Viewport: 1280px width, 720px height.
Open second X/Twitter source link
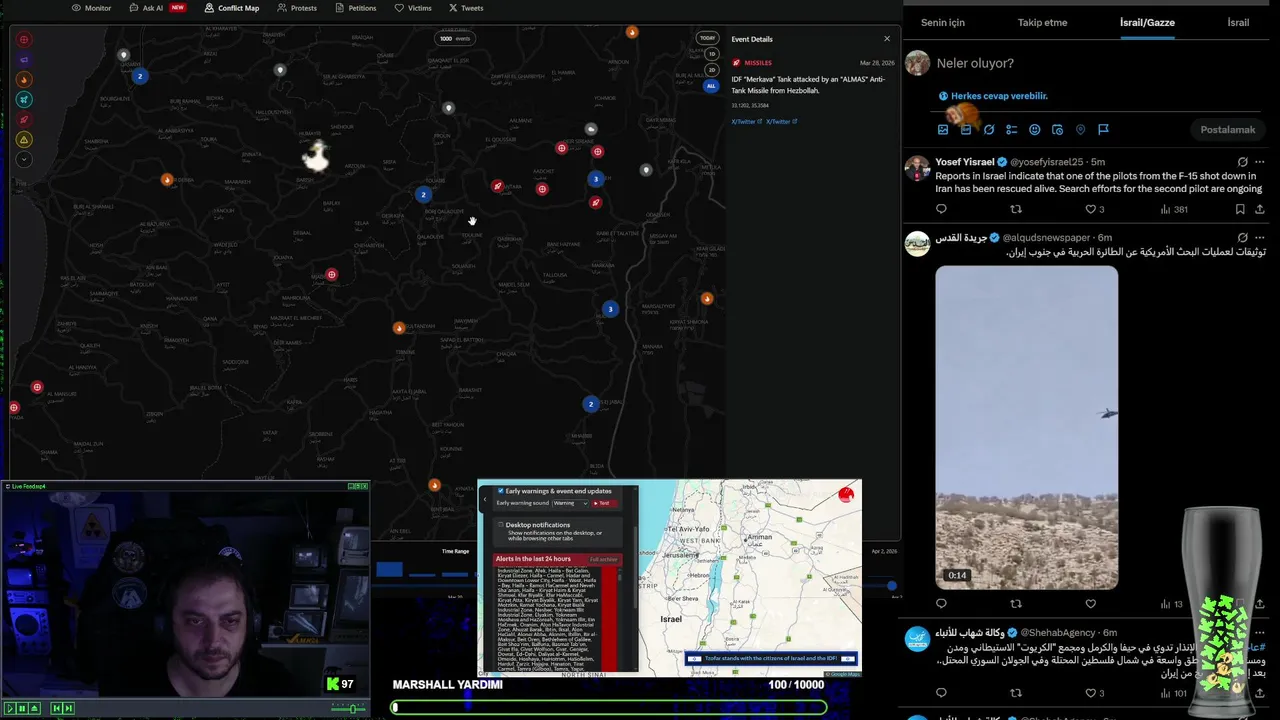click(782, 122)
